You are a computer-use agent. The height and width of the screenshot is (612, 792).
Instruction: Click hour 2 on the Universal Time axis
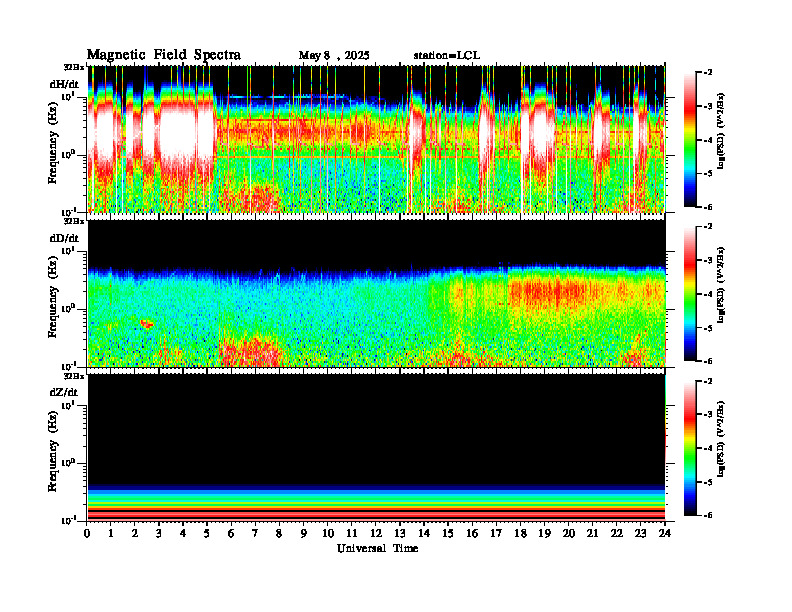pos(135,533)
